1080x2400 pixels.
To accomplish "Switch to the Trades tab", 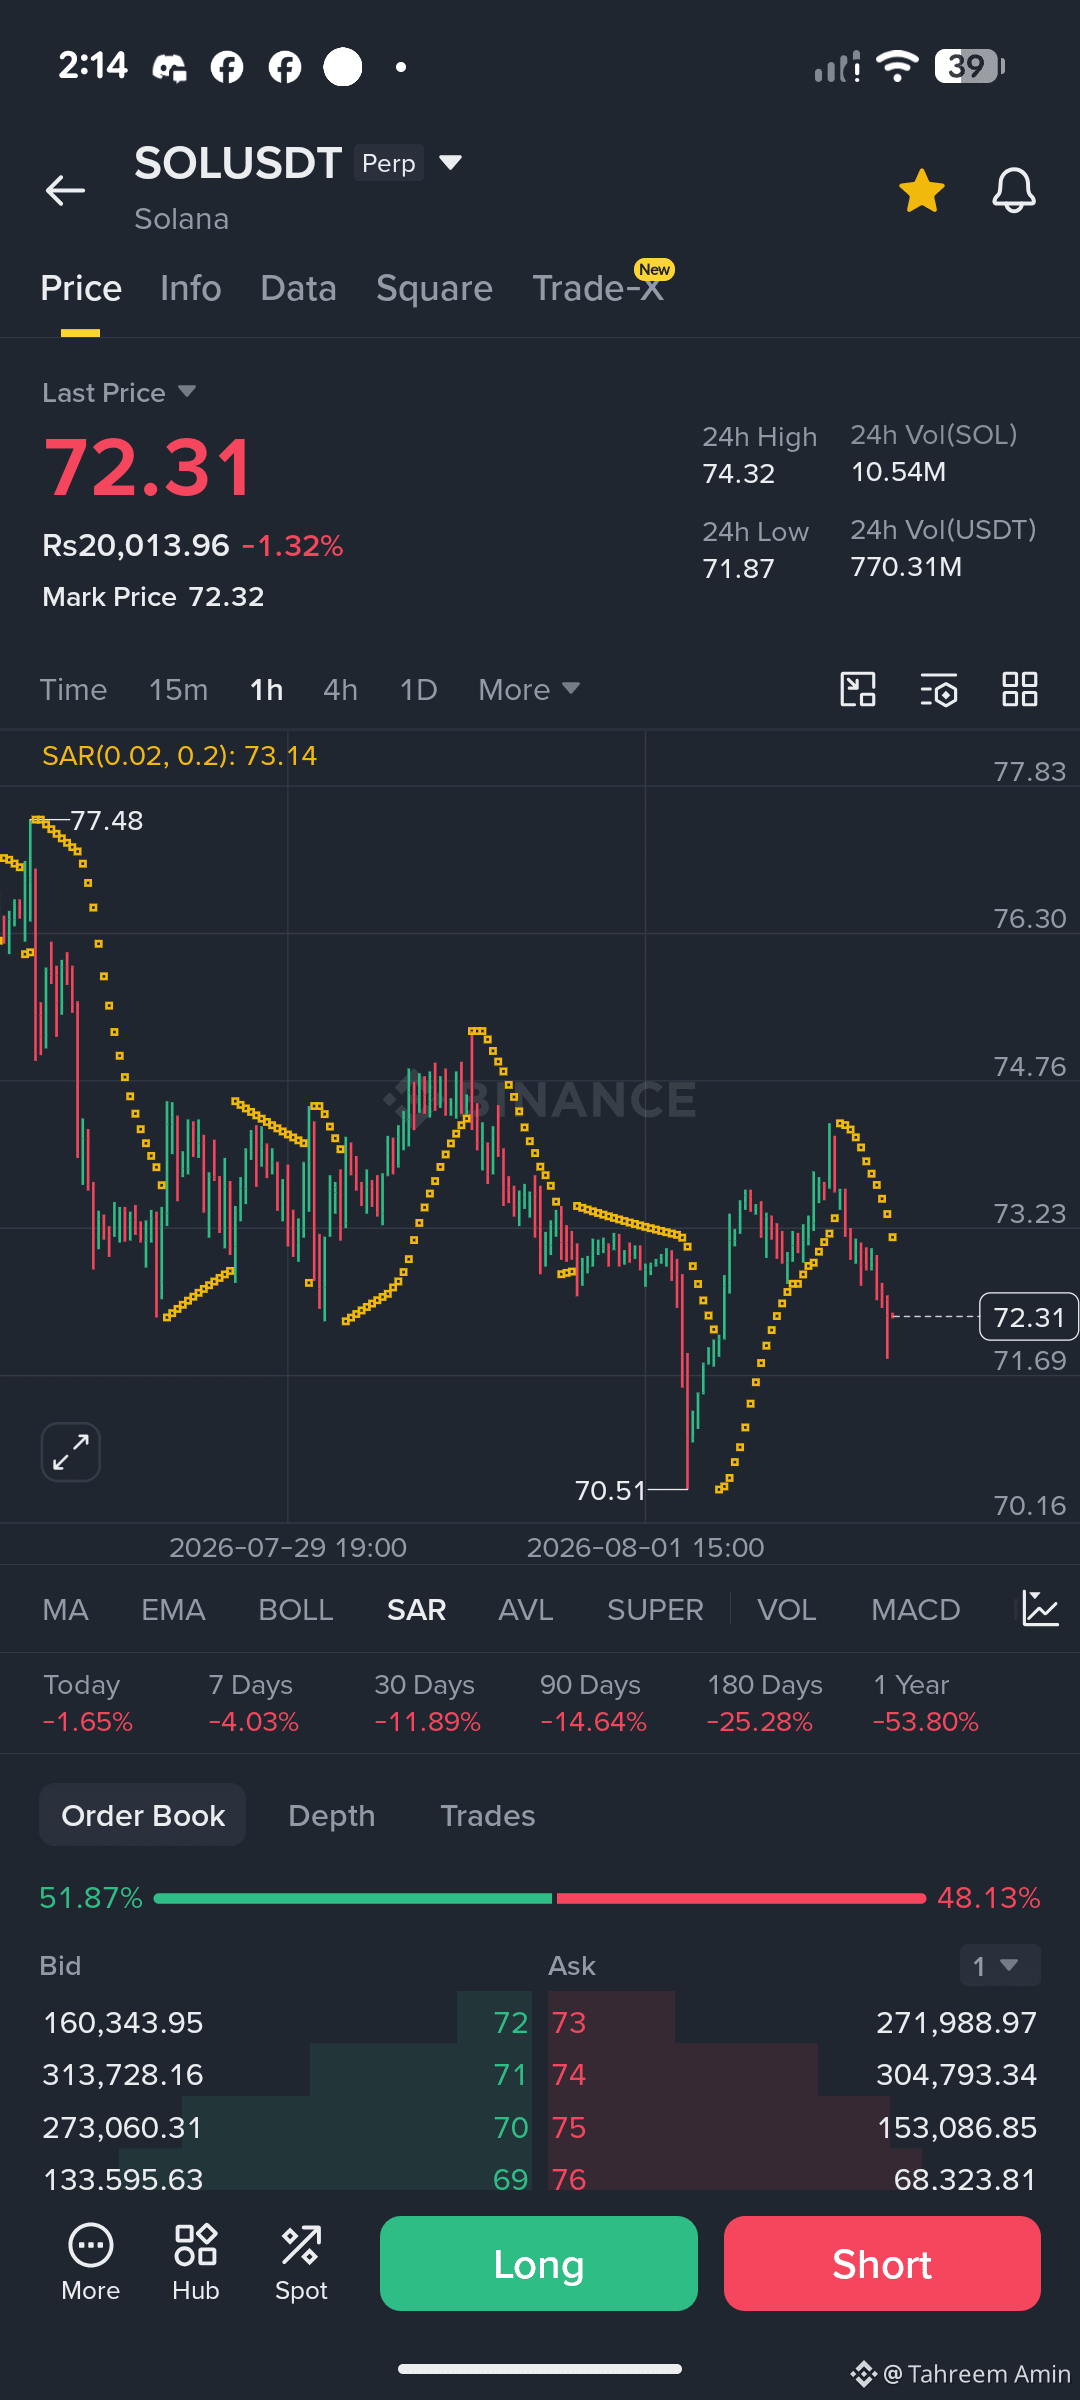I will tap(487, 1815).
